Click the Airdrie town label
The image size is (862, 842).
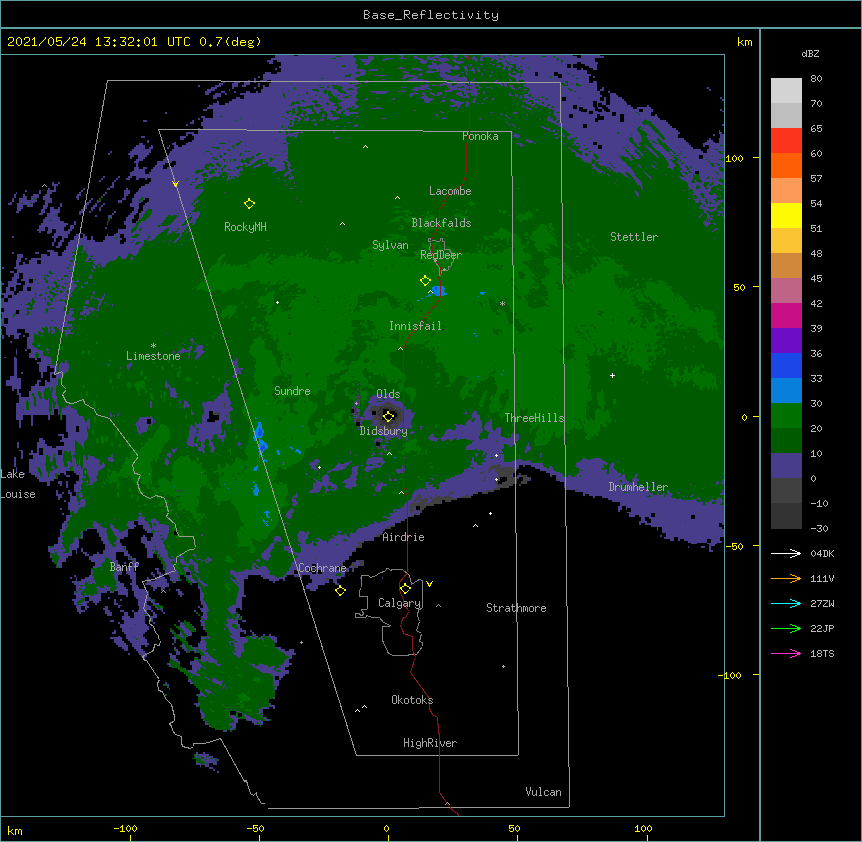pyautogui.click(x=404, y=537)
